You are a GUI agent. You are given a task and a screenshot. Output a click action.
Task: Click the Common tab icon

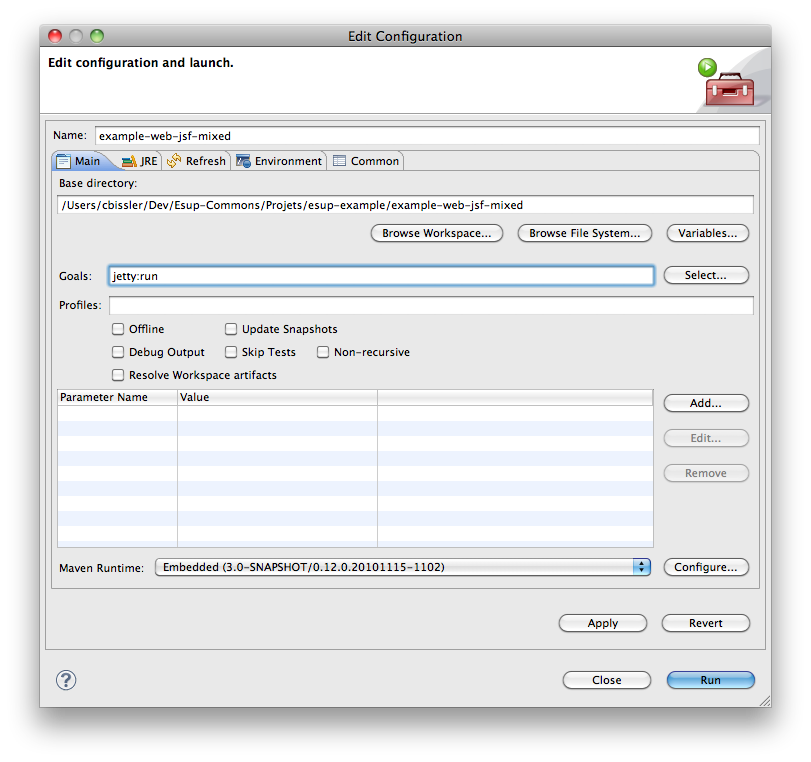point(340,161)
